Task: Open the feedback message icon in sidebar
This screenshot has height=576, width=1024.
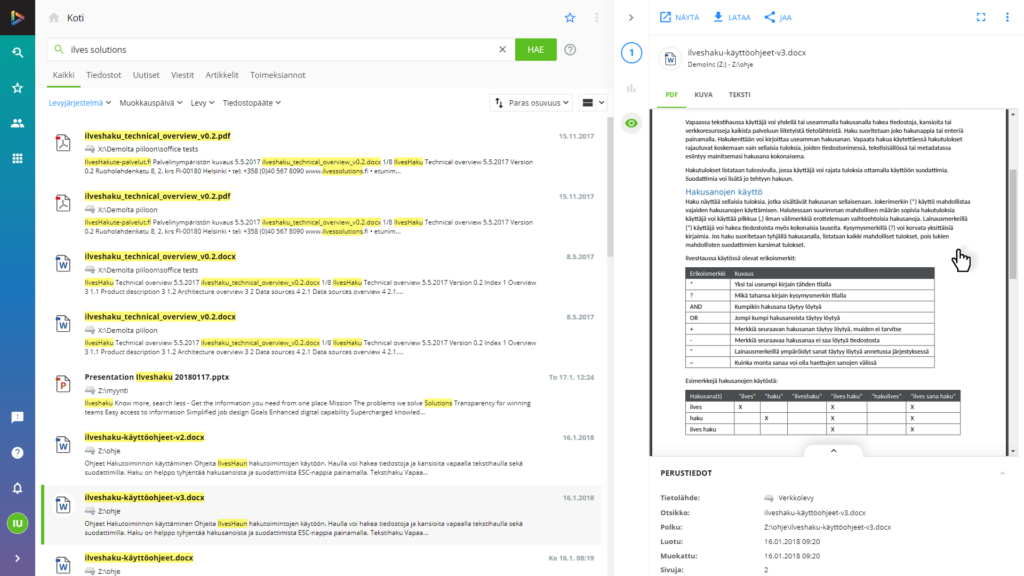Action: (18, 417)
